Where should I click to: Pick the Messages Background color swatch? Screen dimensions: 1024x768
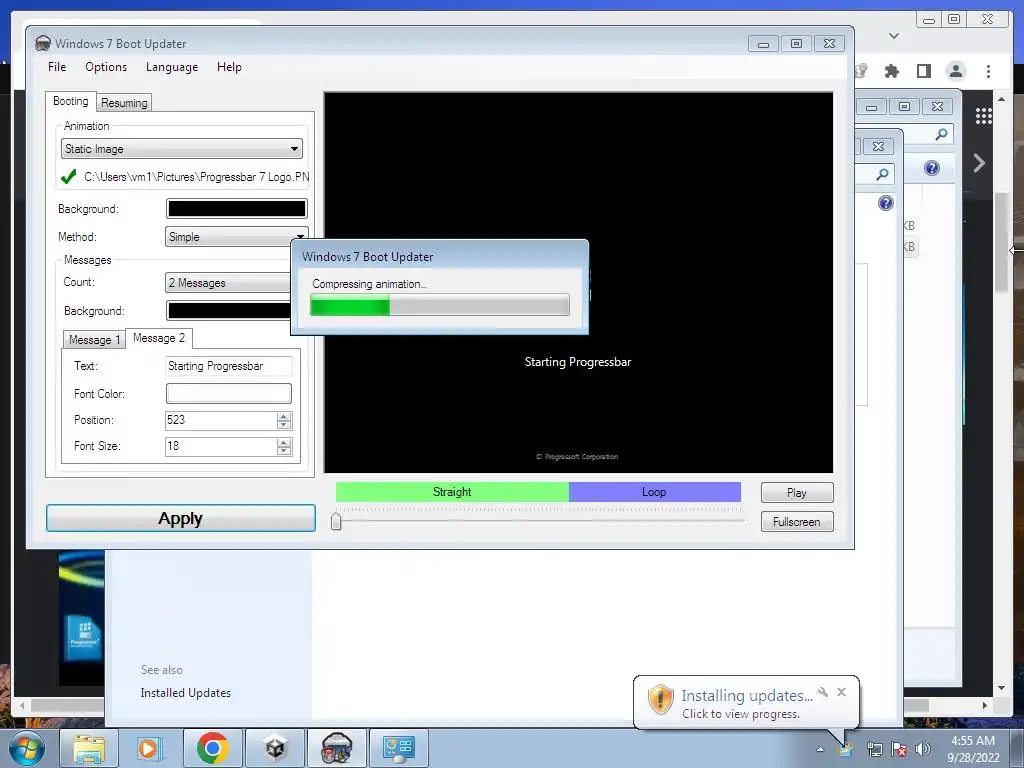pyautogui.click(x=229, y=310)
